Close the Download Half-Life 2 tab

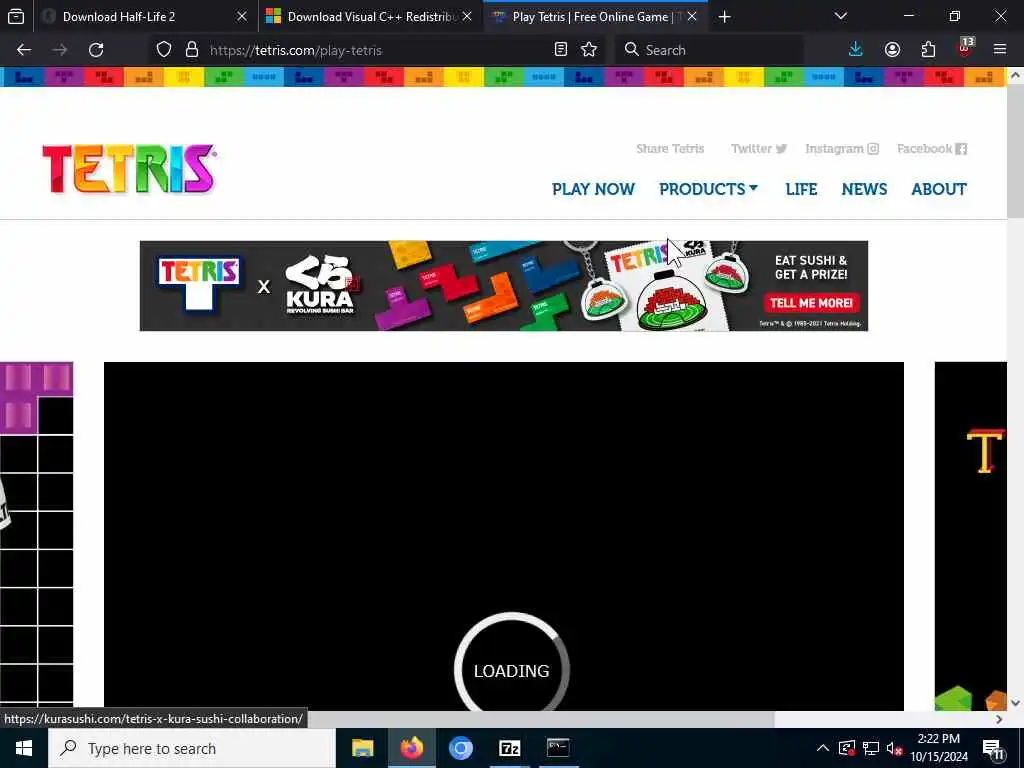click(x=242, y=16)
